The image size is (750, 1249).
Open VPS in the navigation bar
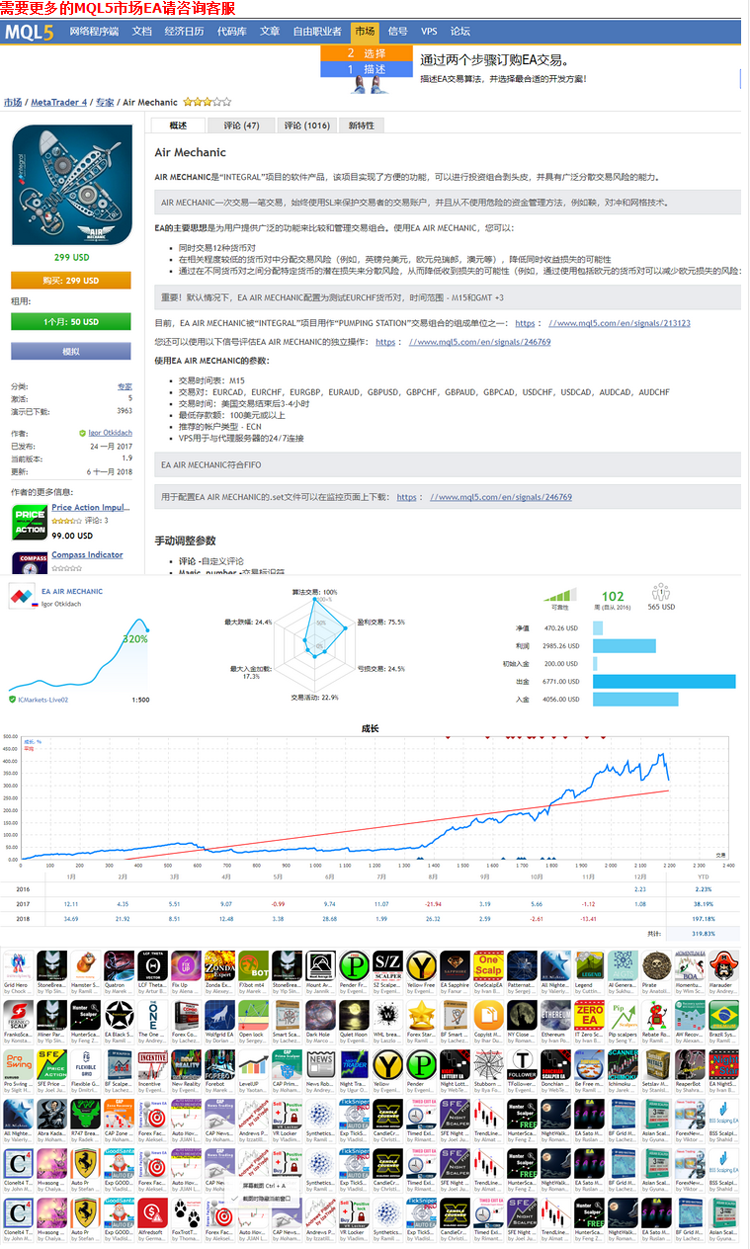pyautogui.click(x=429, y=32)
